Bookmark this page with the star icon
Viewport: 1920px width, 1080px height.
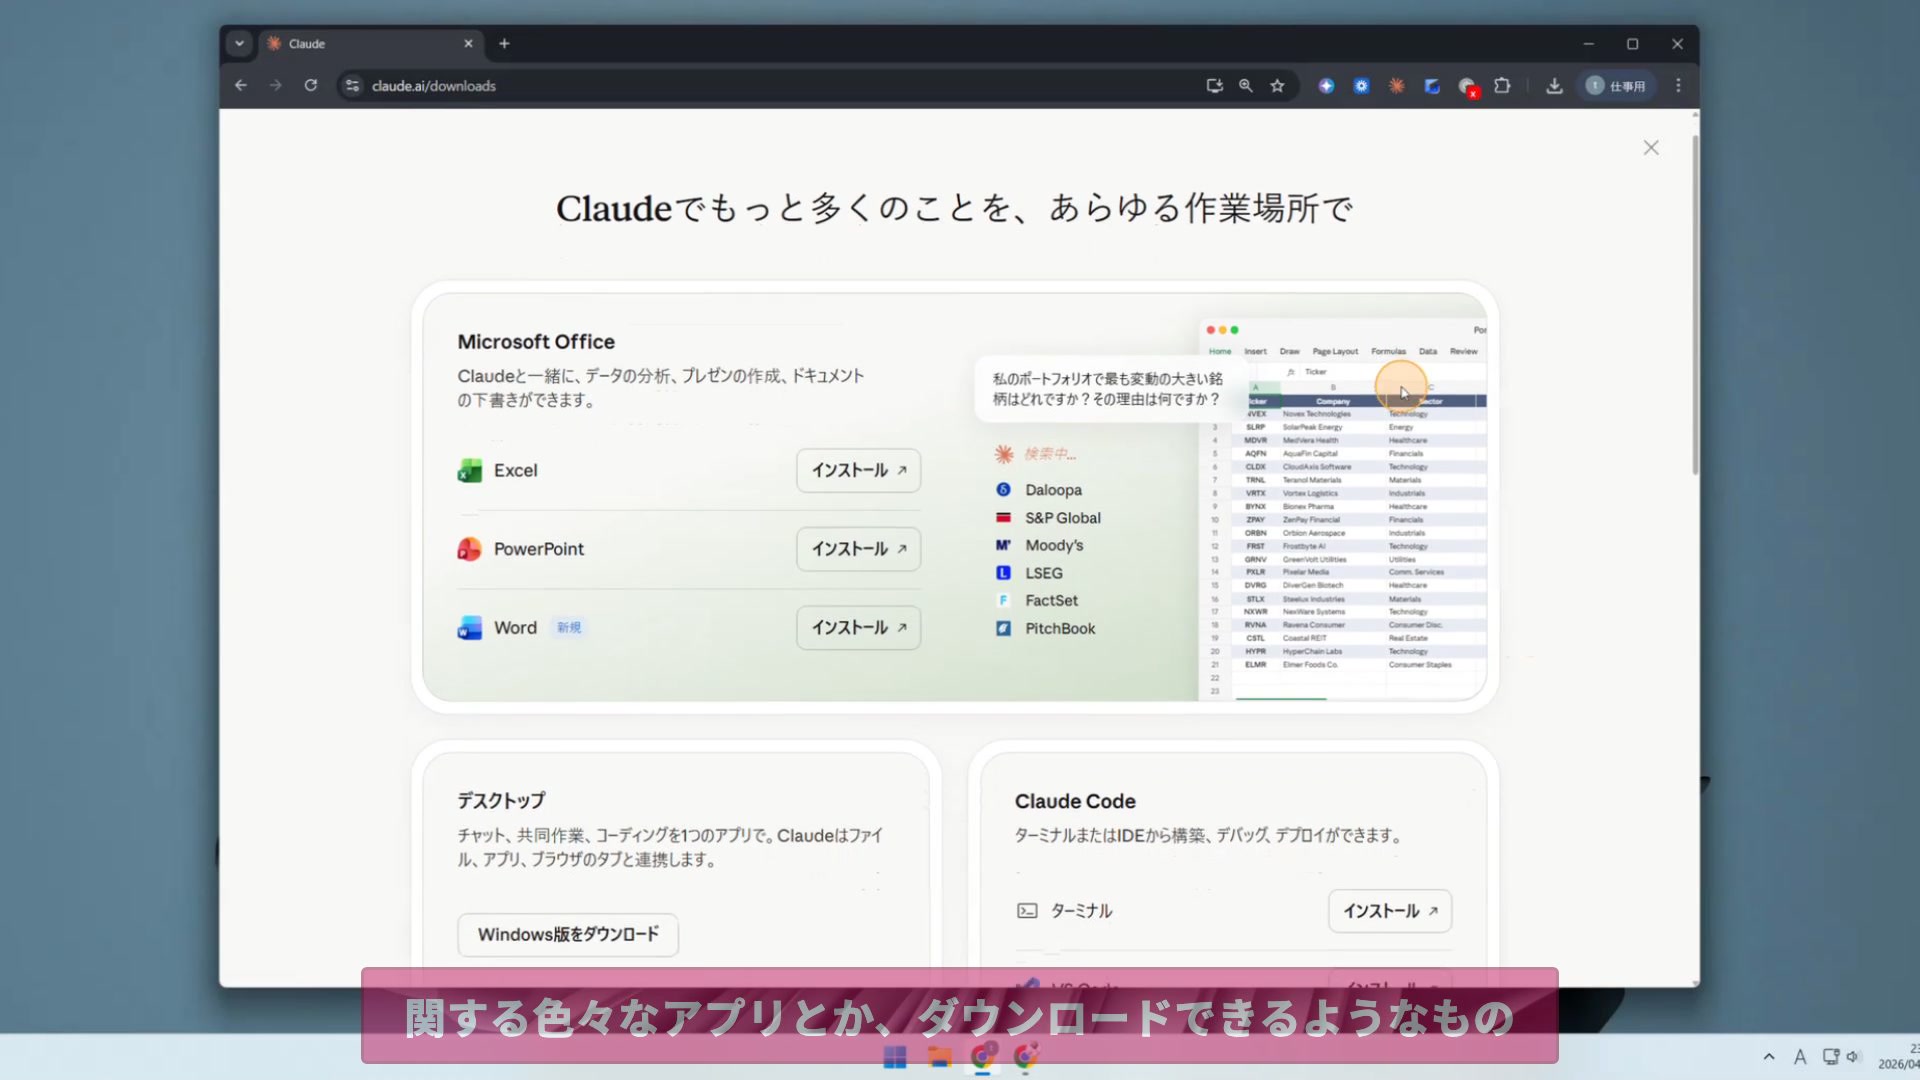(1277, 86)
